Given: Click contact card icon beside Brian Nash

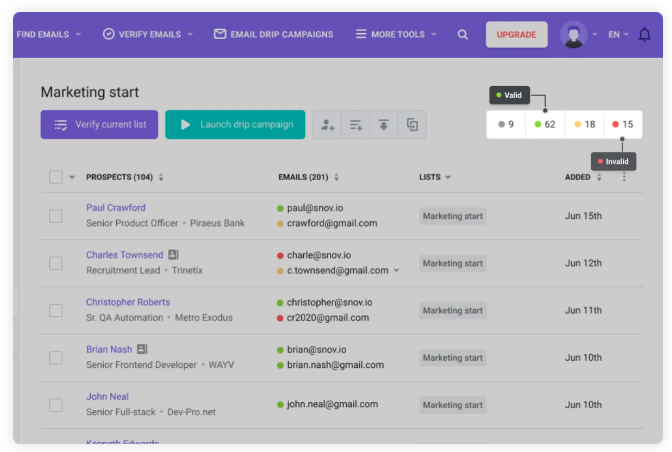Looking at the screenshot, I should coord(142,349).
